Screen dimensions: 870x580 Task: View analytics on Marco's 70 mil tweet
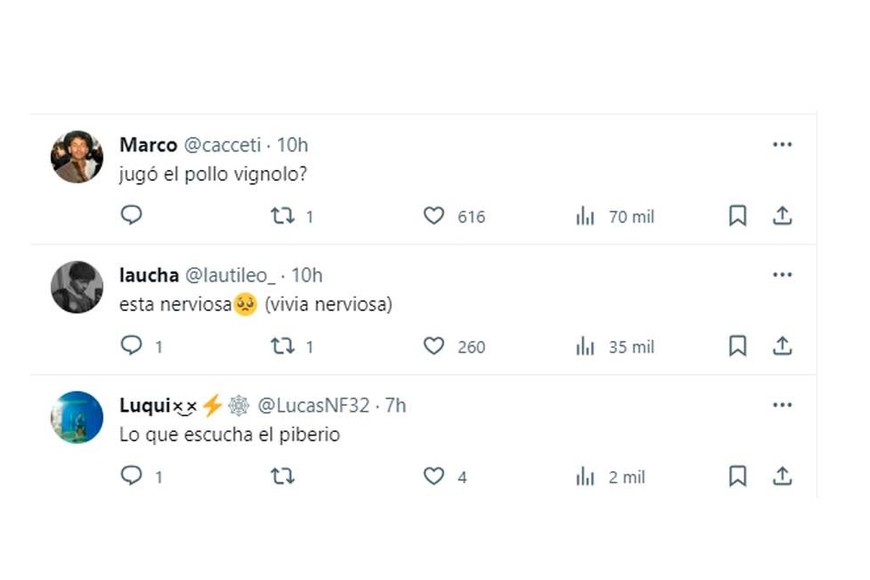[x=585, y=216]
